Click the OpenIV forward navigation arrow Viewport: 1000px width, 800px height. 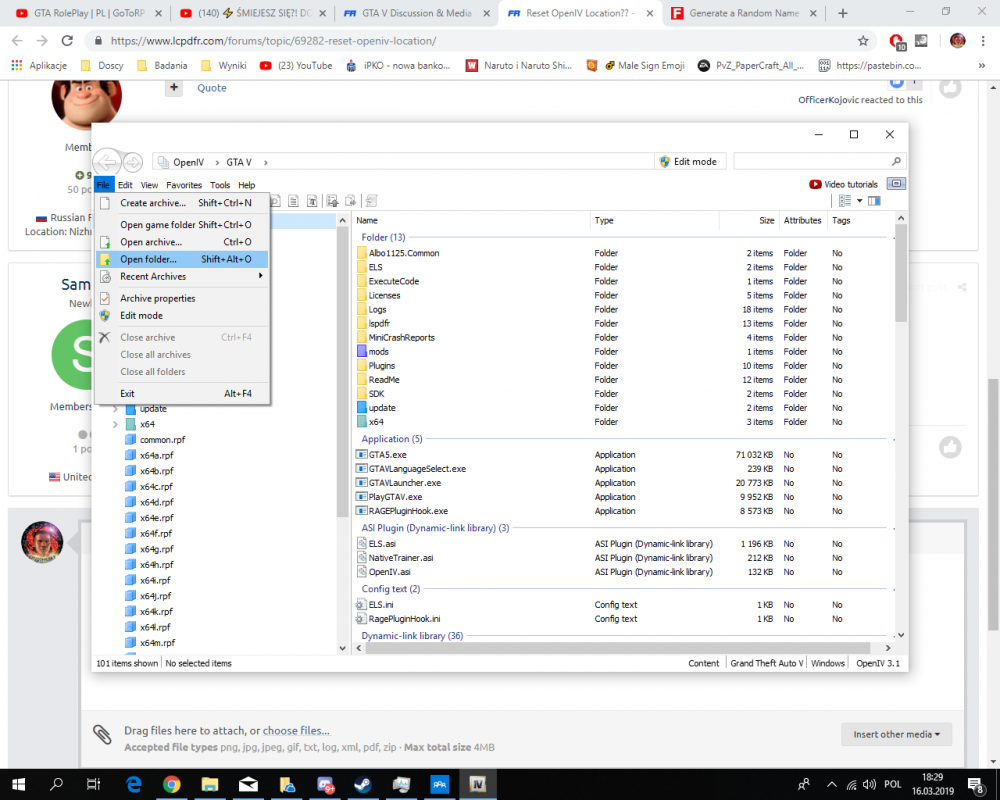(133, 163)
